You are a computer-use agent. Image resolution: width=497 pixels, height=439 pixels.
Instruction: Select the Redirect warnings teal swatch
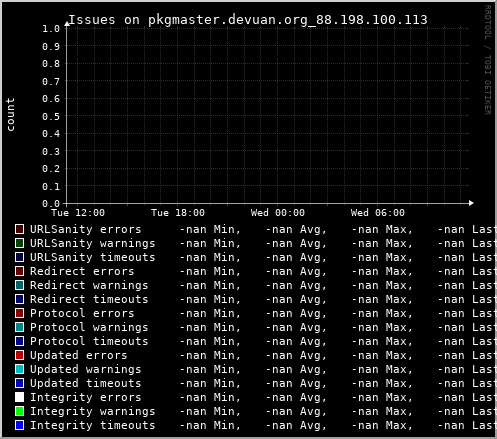point(20,285)
